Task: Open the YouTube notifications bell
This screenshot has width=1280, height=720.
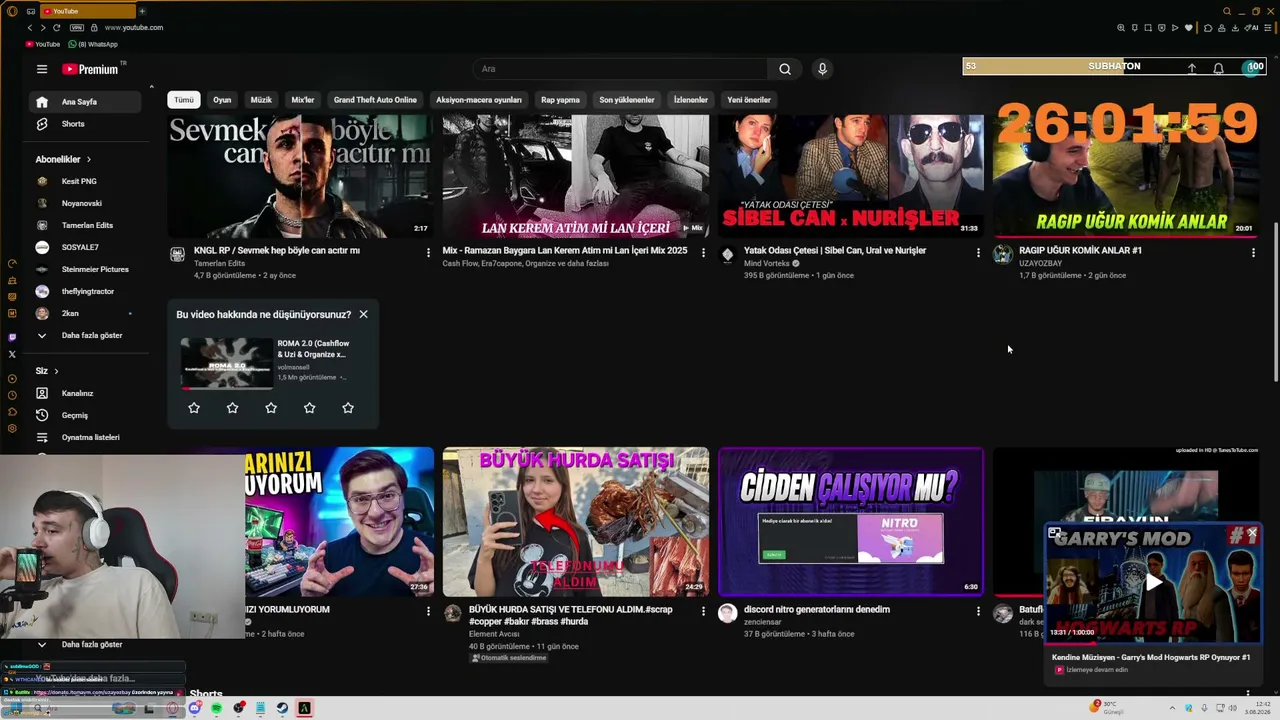Action: [x=1218, y=68]
